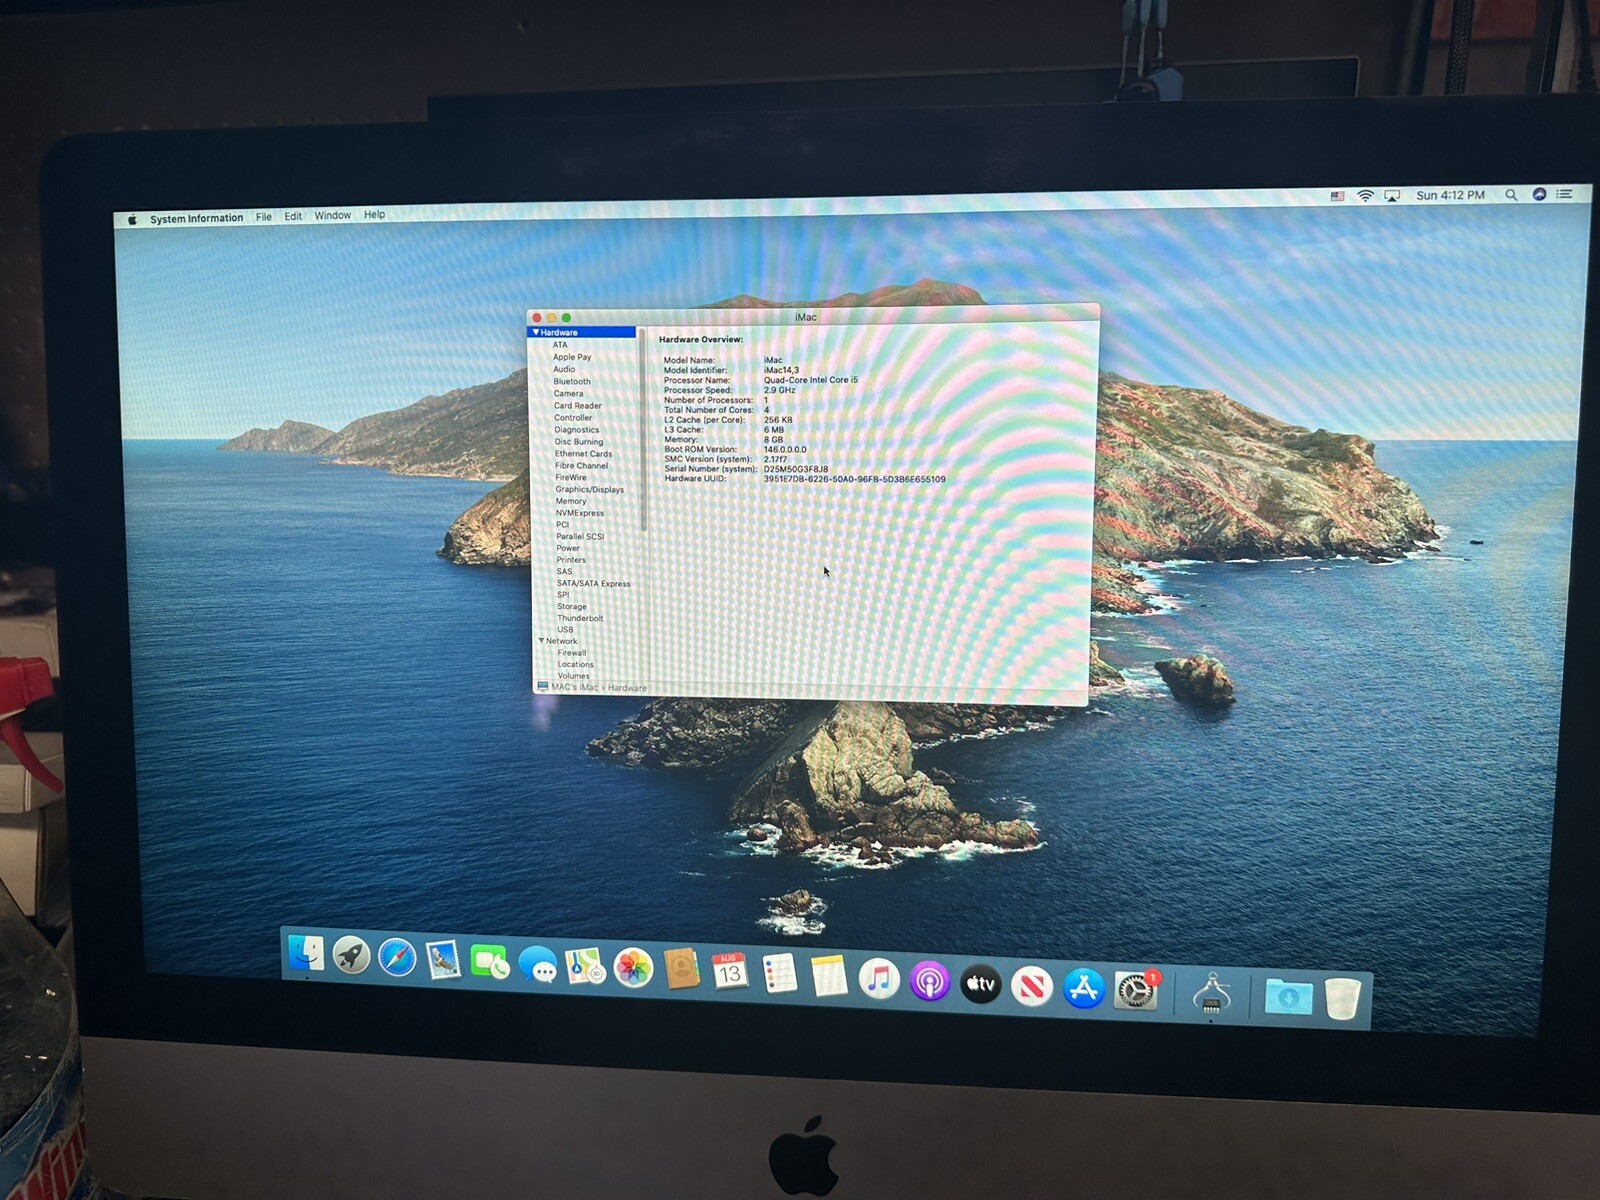Launch Safari compass icon in Dock
Screen dimensions: 1600x1200
[397, 959]
